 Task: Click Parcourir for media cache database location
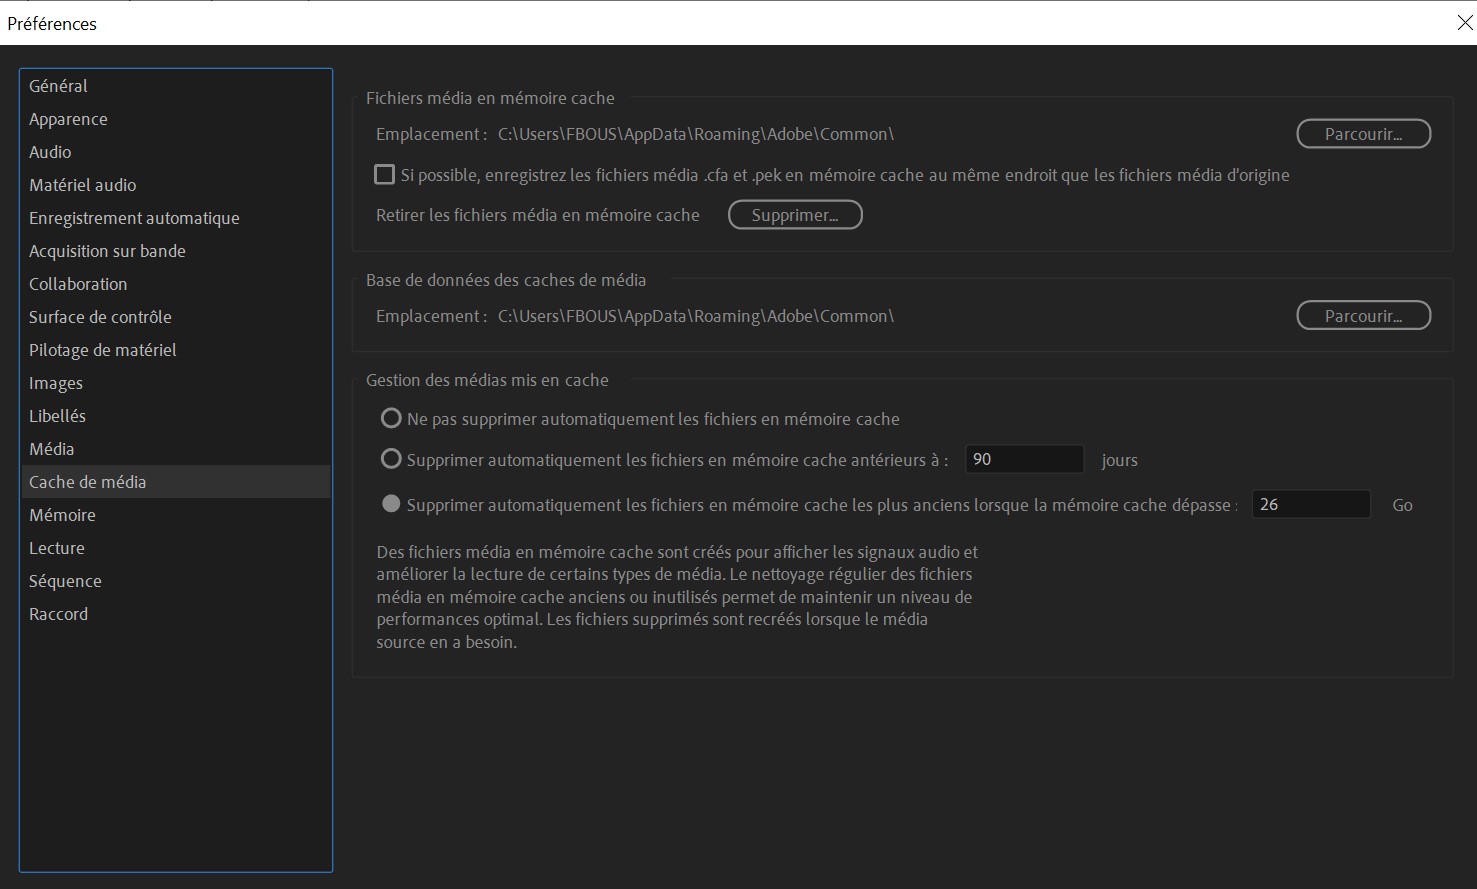coord(1363,316)
